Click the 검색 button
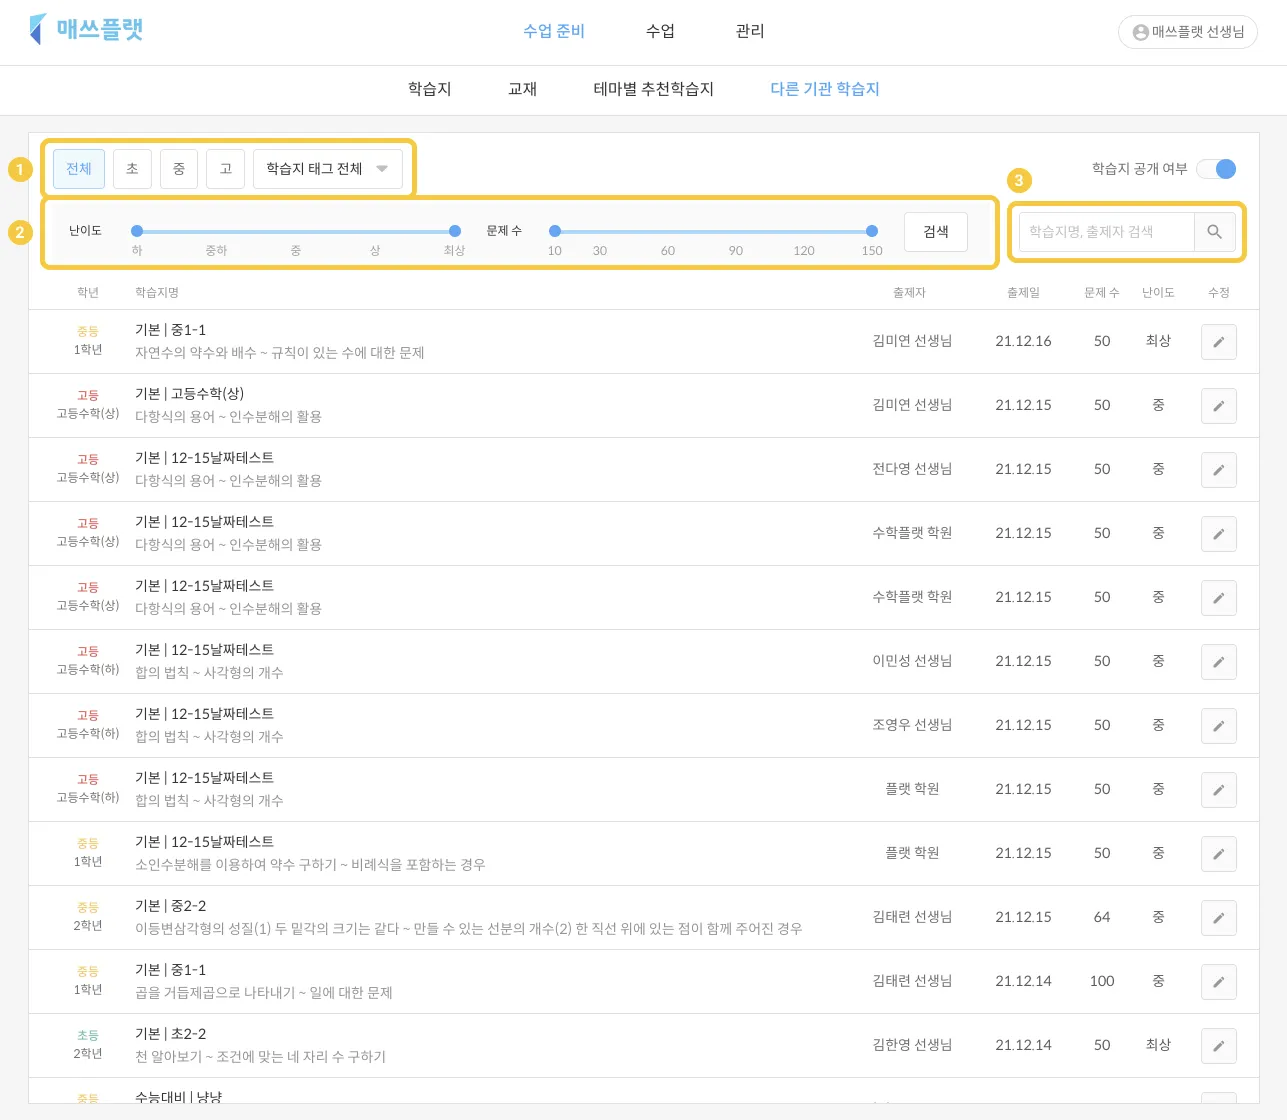 click(x=936, y=232)
